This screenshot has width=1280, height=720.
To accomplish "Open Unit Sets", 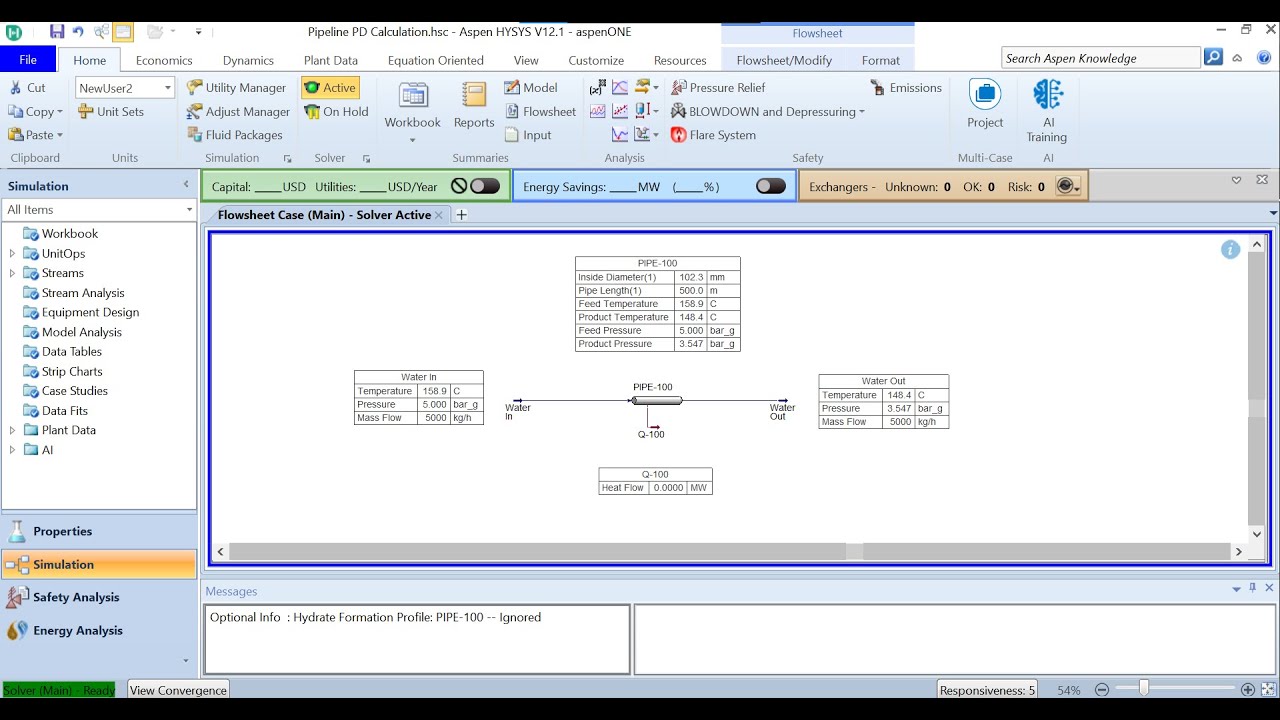I will point(111,112).
